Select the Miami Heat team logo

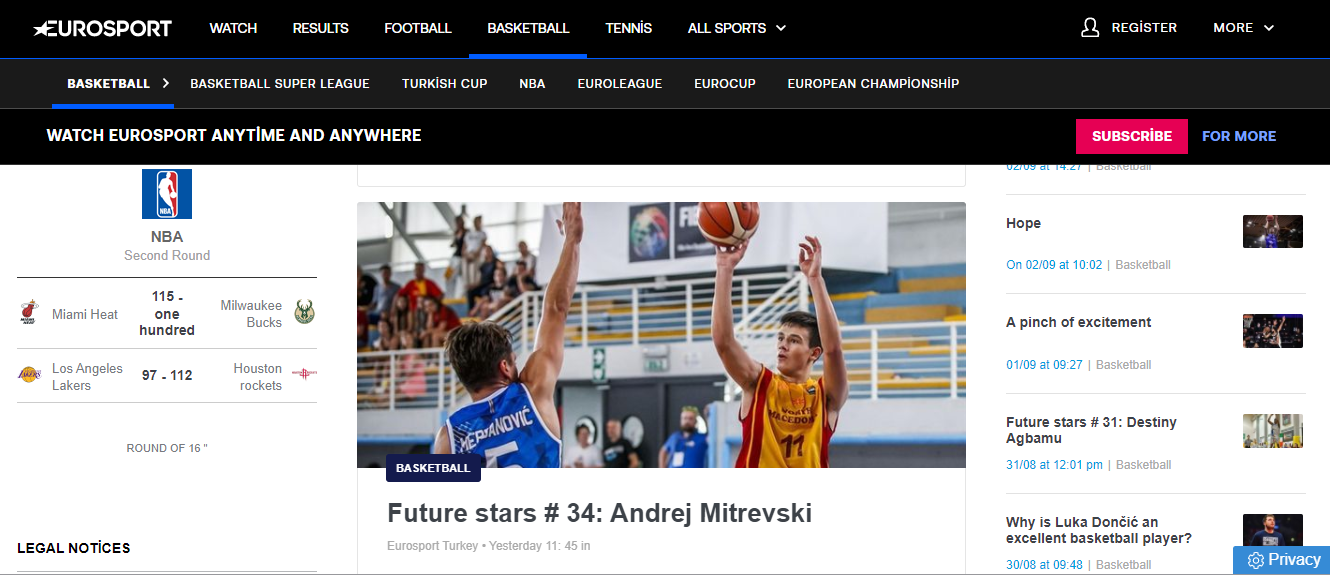coord(28,314)
